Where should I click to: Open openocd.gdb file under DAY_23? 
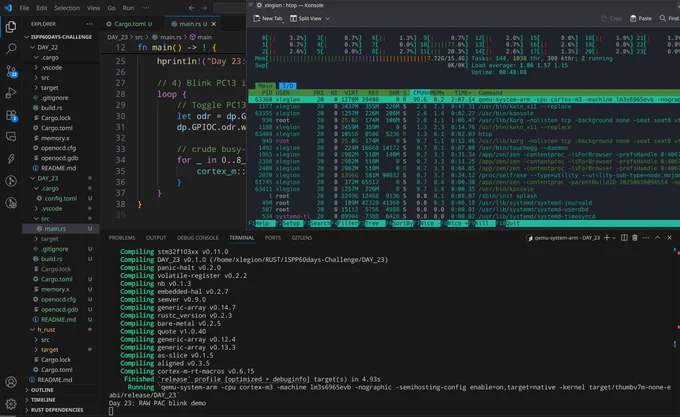59,309
